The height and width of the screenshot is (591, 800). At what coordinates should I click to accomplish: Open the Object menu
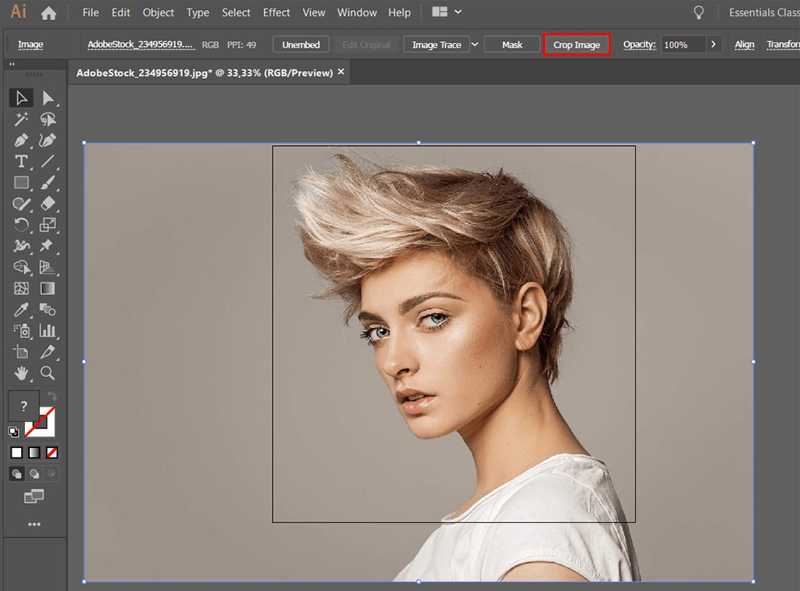[x=157, y=13]
